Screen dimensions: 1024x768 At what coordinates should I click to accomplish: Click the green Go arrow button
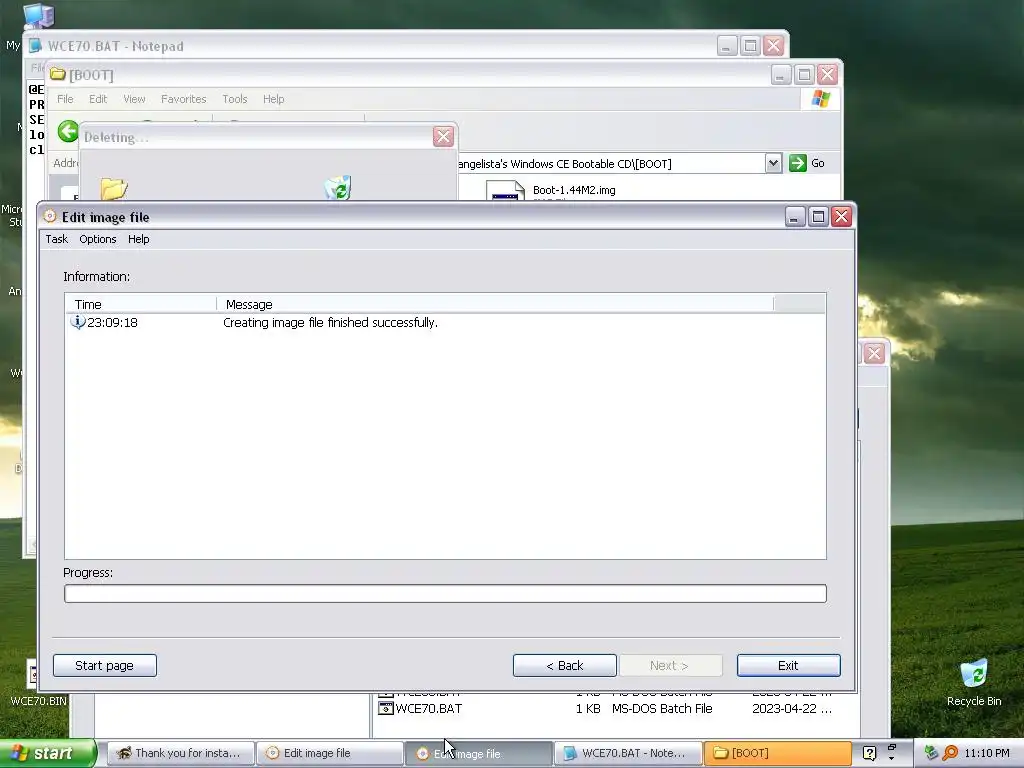pos(798,163)
